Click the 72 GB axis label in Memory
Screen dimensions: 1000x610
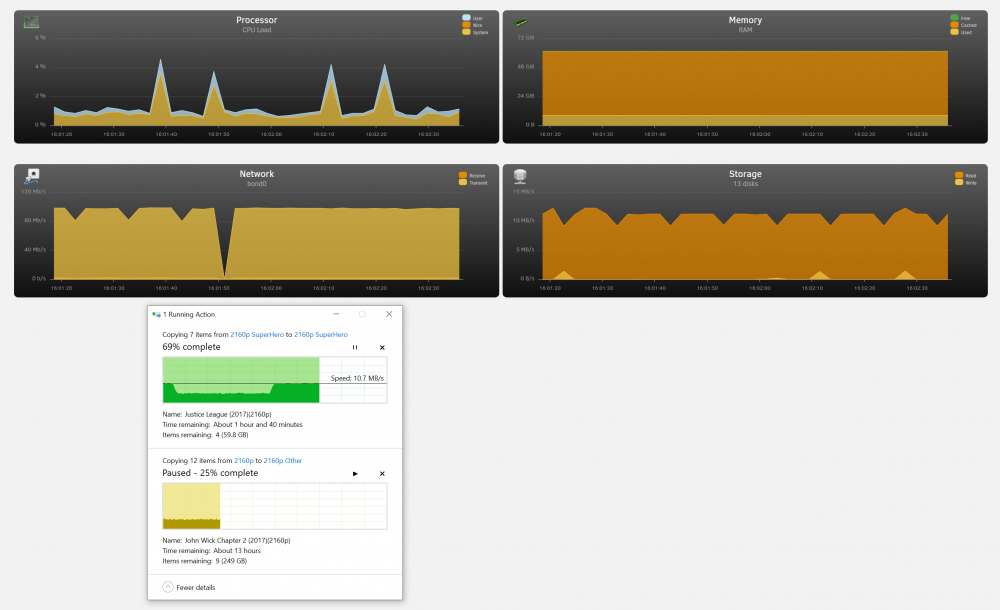[526, 38]
